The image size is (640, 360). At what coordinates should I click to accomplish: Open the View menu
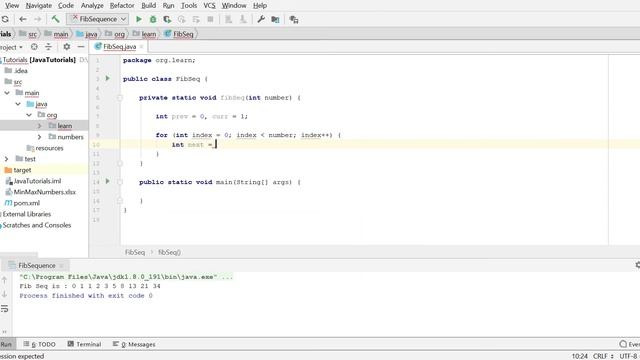pos(12,6)
